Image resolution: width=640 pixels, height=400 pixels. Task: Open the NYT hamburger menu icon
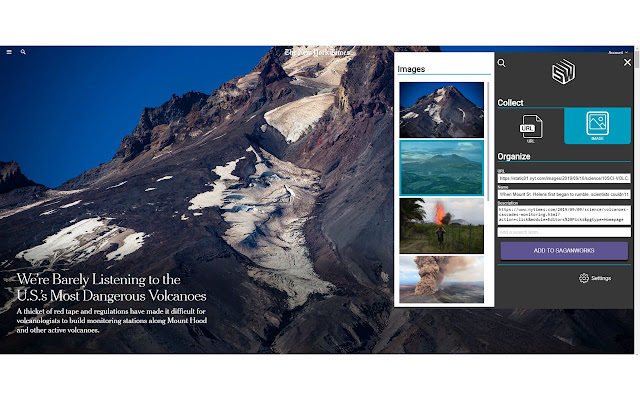pos(9,52)
